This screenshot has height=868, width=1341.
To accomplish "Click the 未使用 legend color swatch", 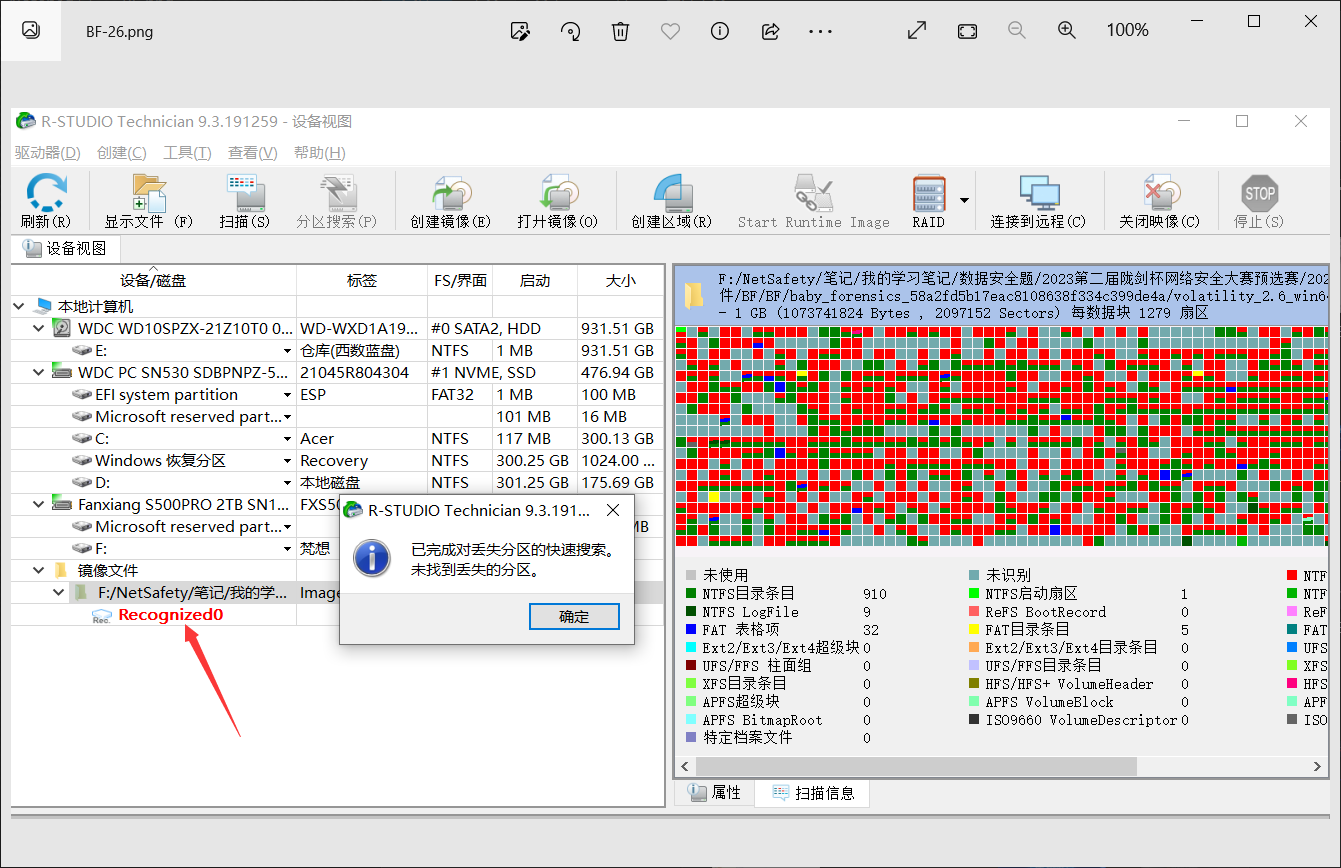I will point(691,576).
